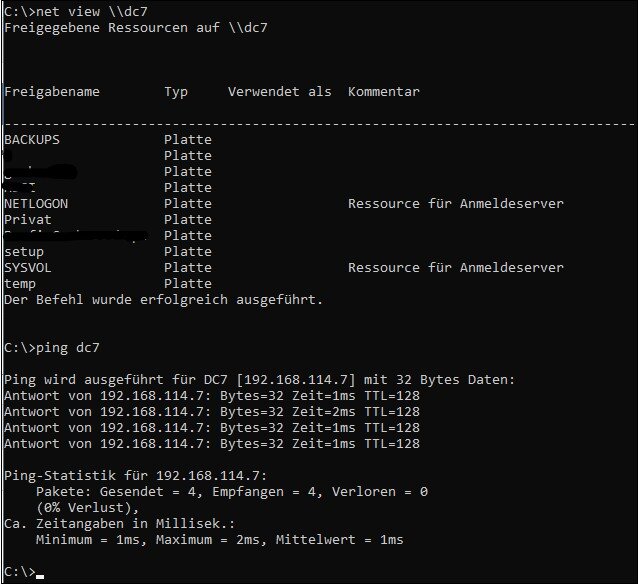
Task: Click the setup share entry
Action: coord(24,252)
